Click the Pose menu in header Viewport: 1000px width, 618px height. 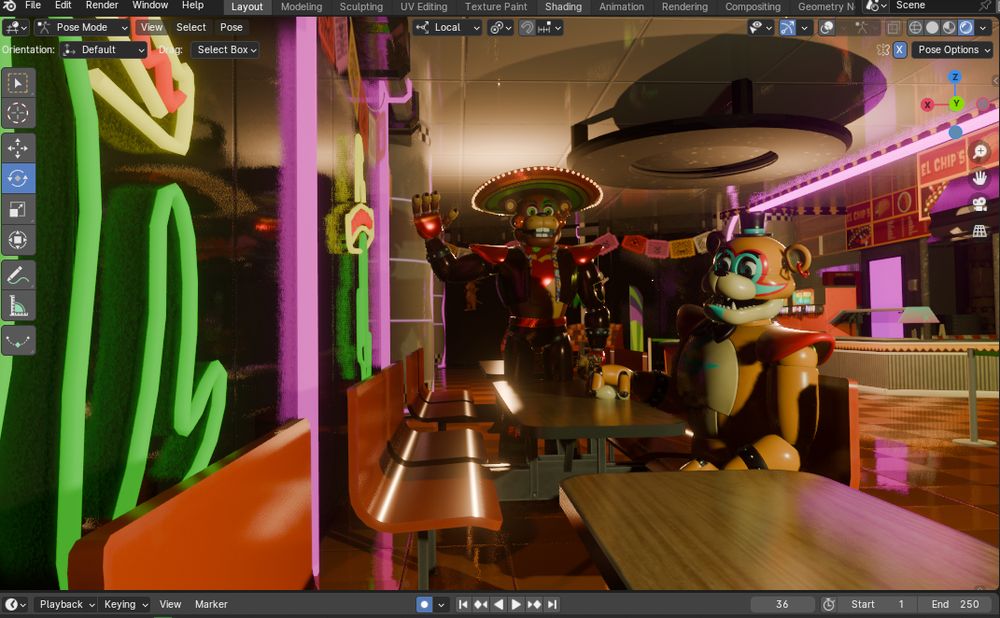[231, 28]
